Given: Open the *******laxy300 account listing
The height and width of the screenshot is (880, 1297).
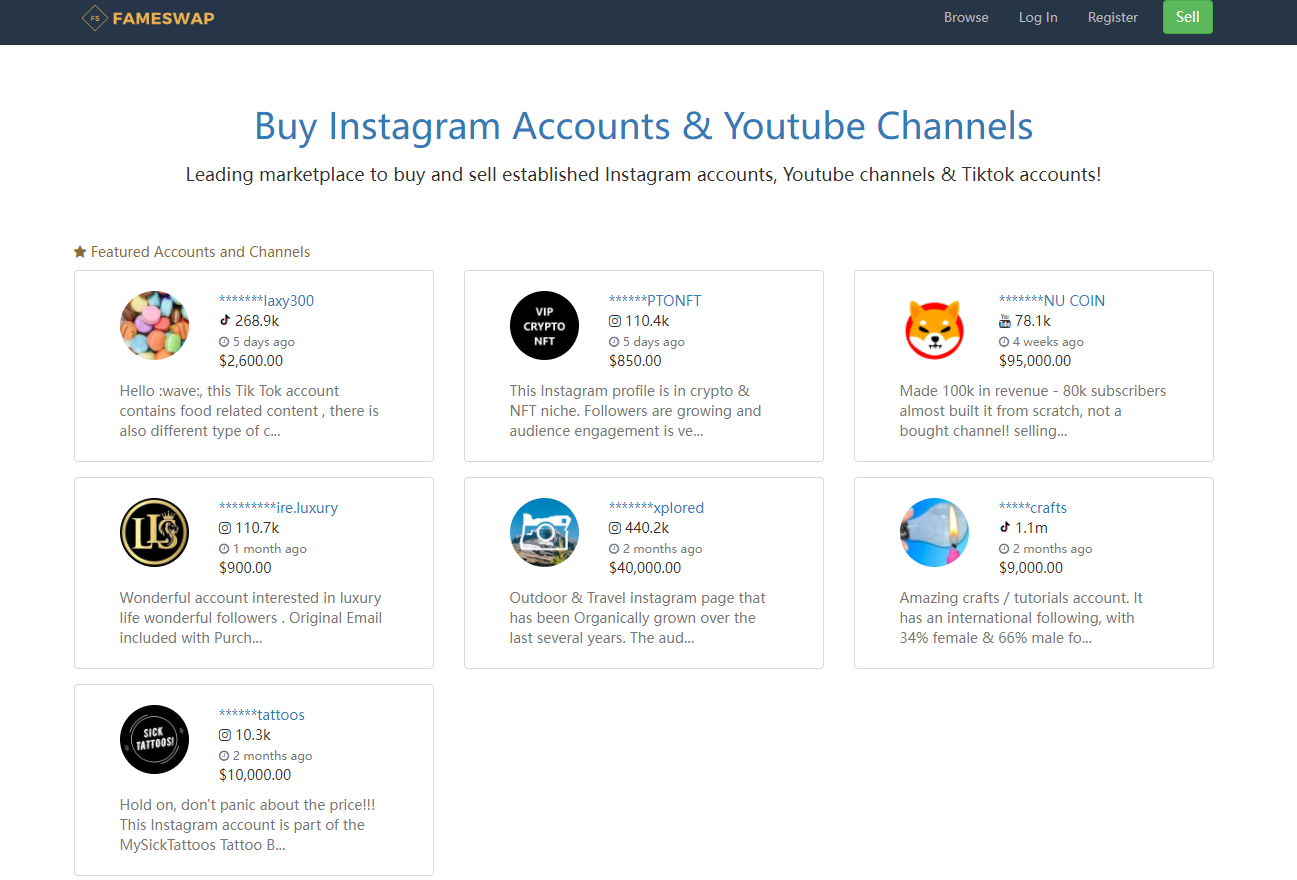Looking at the screenshot, I should tap(266, 300).
